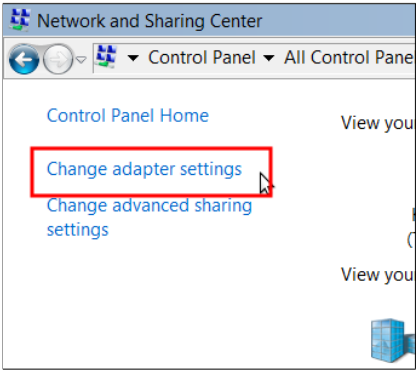
Task: Select the All Control Panel breadcrumb
Action: pyautogui.click(x=349, y=57)
